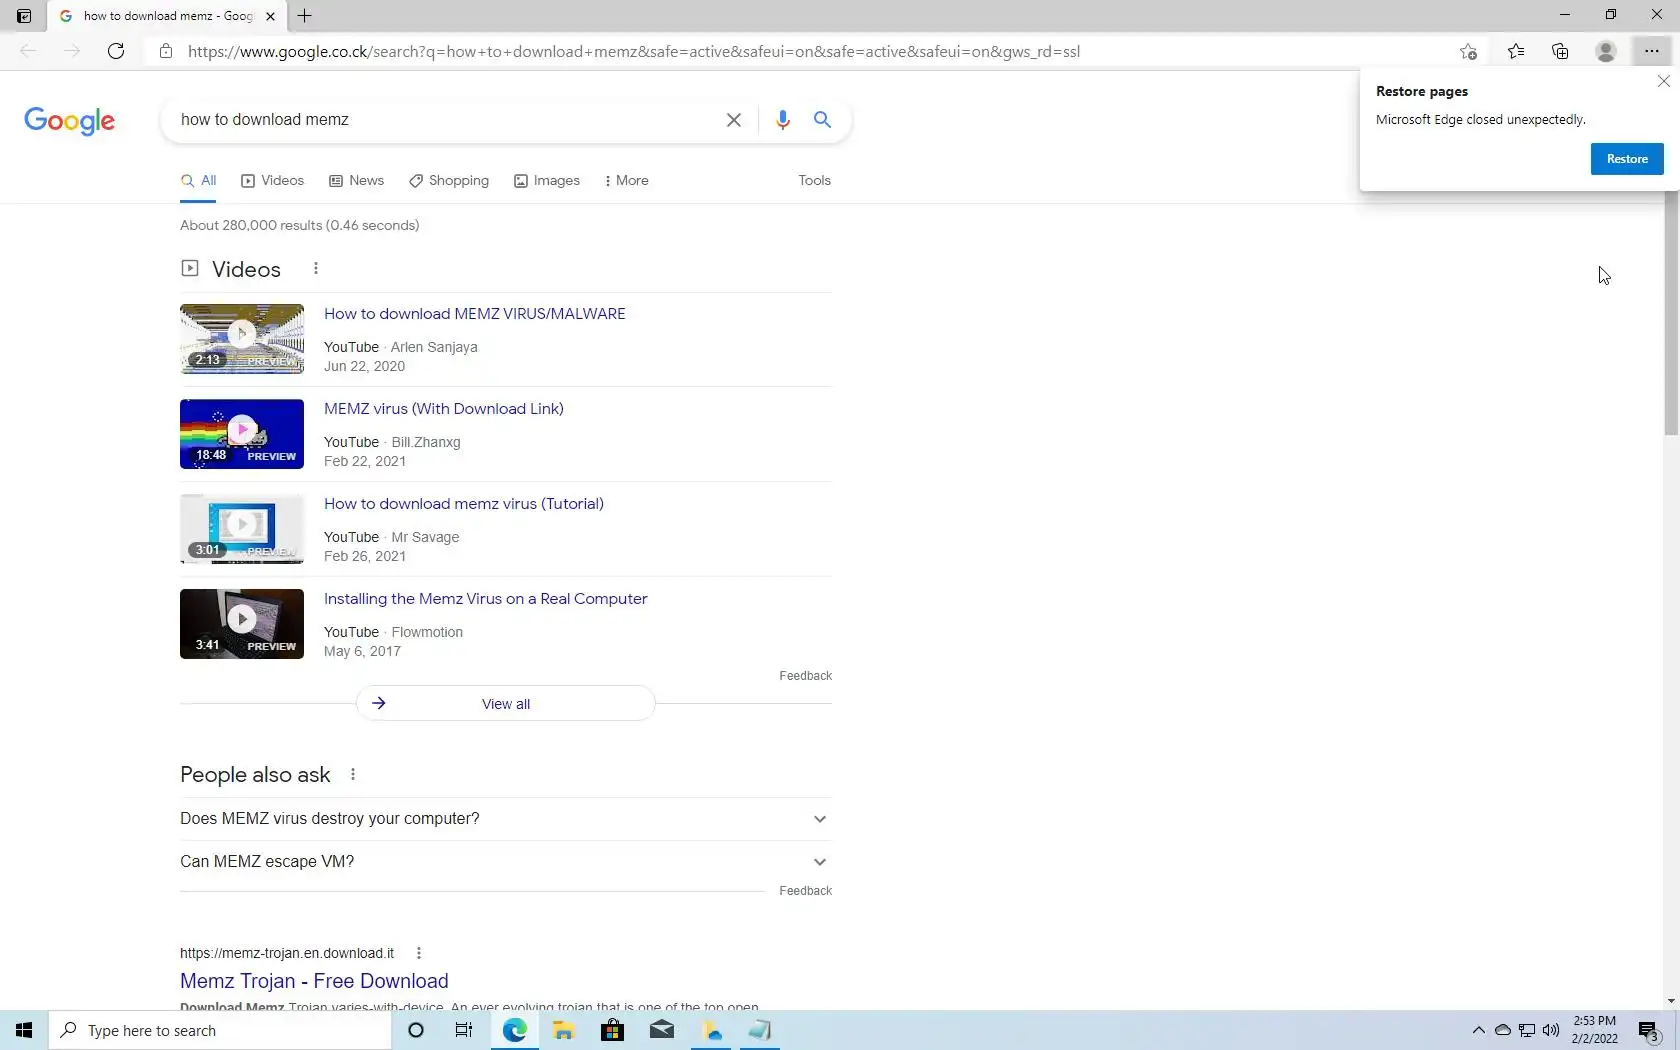Switch to the Shopping tab
Image resolution: width=1680 pixels, height=1050 pixels.
tap(449, 181)
